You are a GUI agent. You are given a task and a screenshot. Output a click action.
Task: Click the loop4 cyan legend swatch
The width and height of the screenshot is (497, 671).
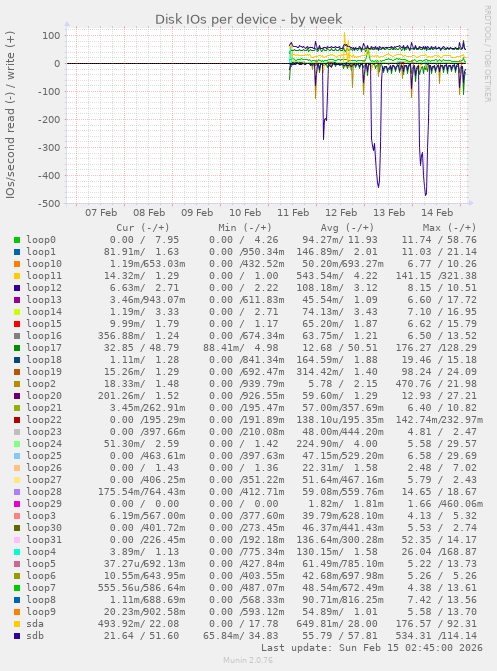point(17,552)
